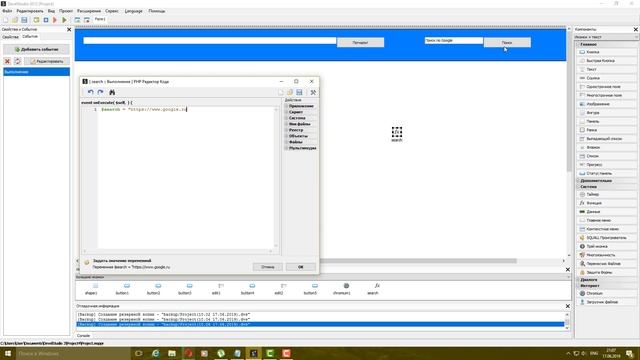The width and height of the screenshot is (640, 360).
Task: Select shape1 object in objects bar
Action: pos(91,289)
